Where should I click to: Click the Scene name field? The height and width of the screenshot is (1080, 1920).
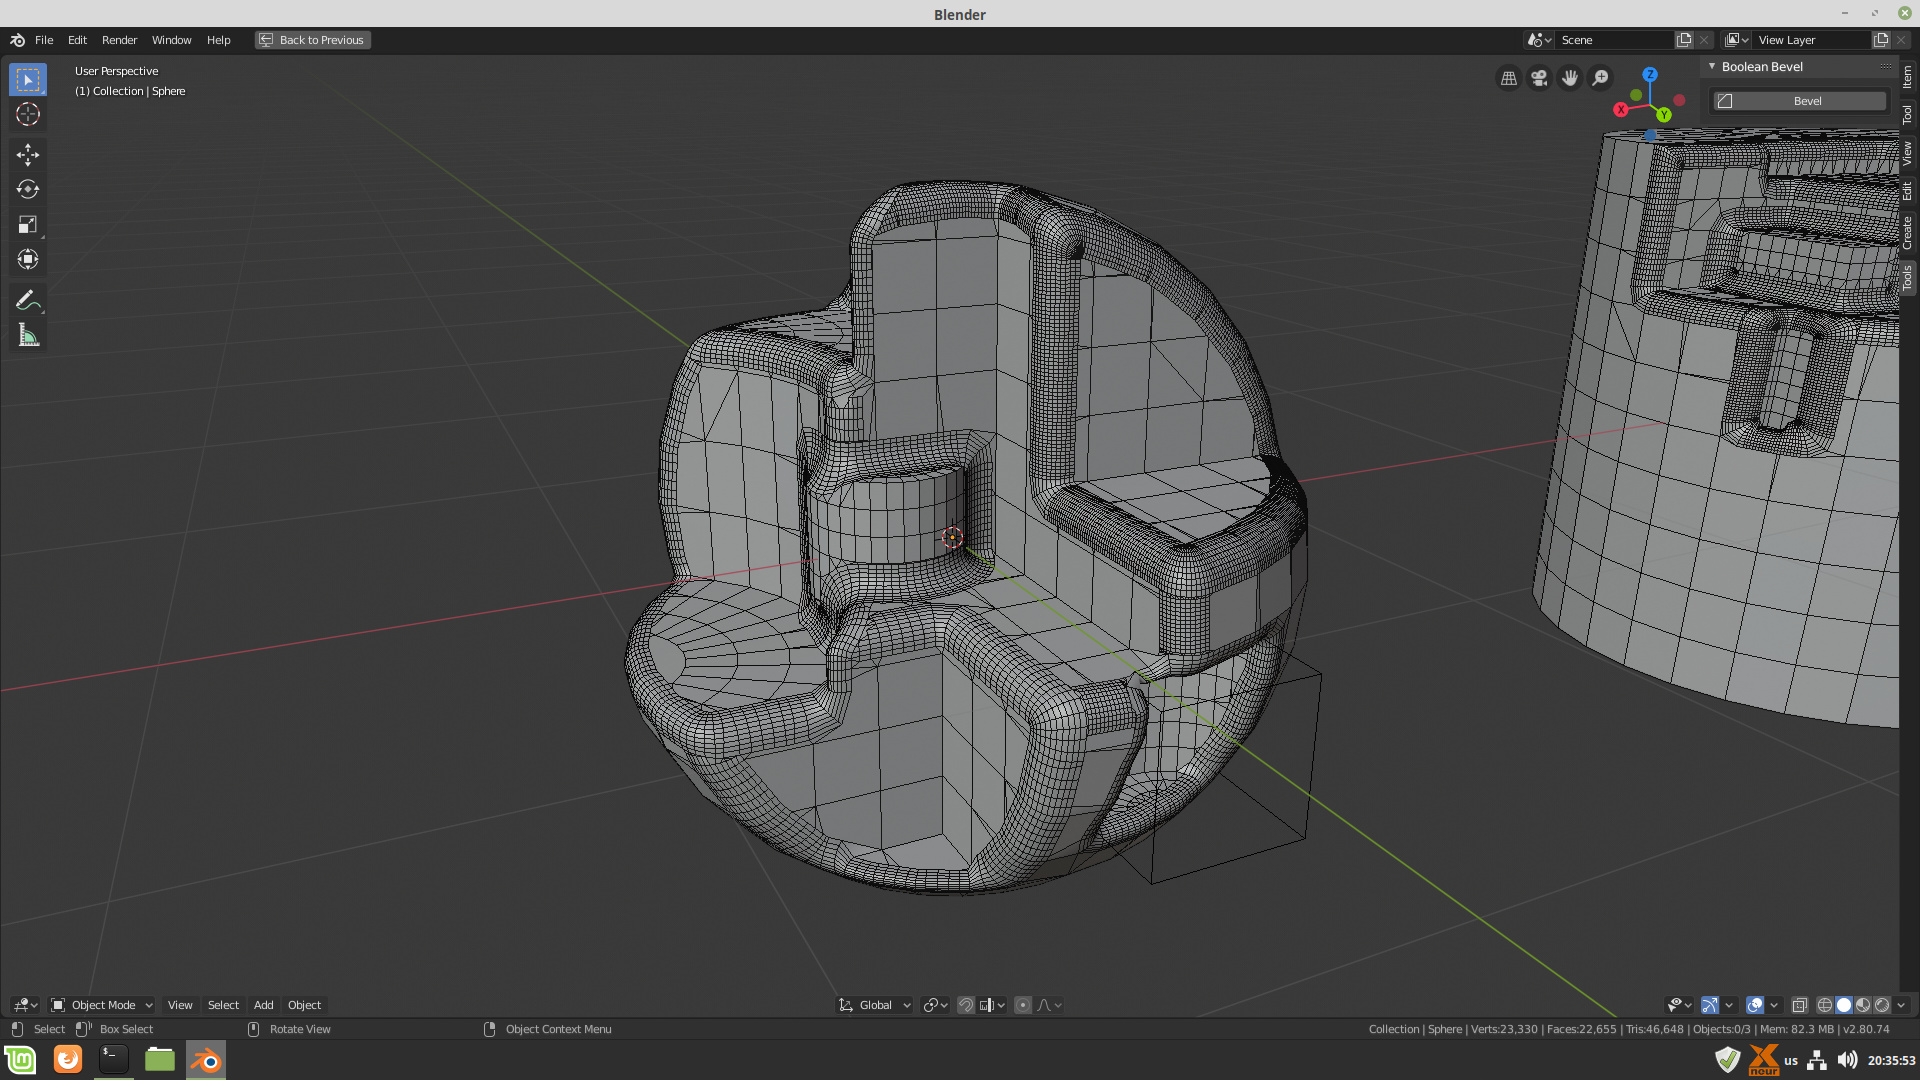click(x=1615, y=40)
